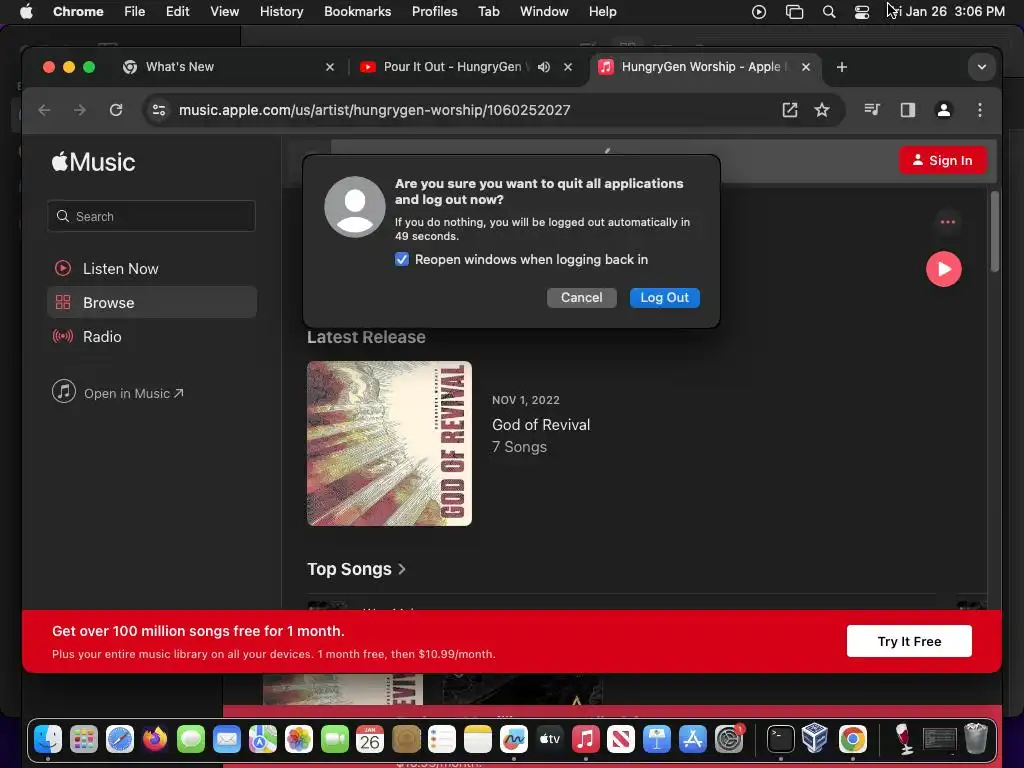Click the page vertical scrollbar

(x=994, y=231)
